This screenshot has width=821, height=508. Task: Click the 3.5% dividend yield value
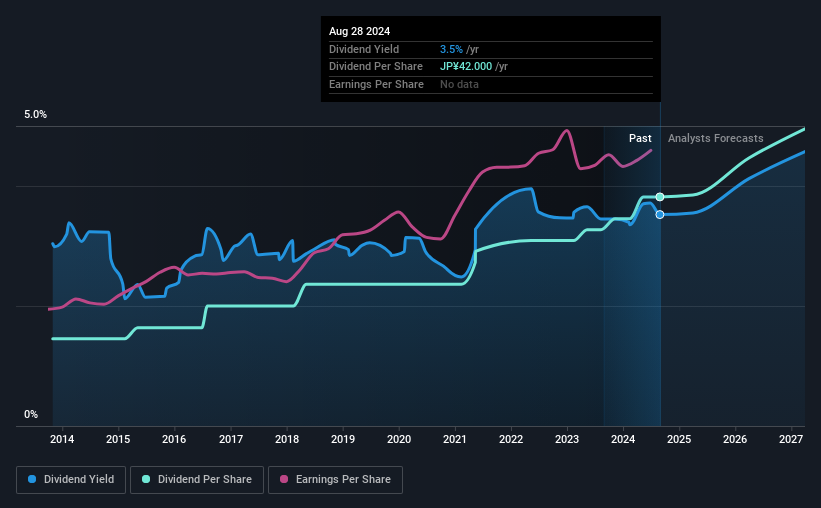click(451, 49)
